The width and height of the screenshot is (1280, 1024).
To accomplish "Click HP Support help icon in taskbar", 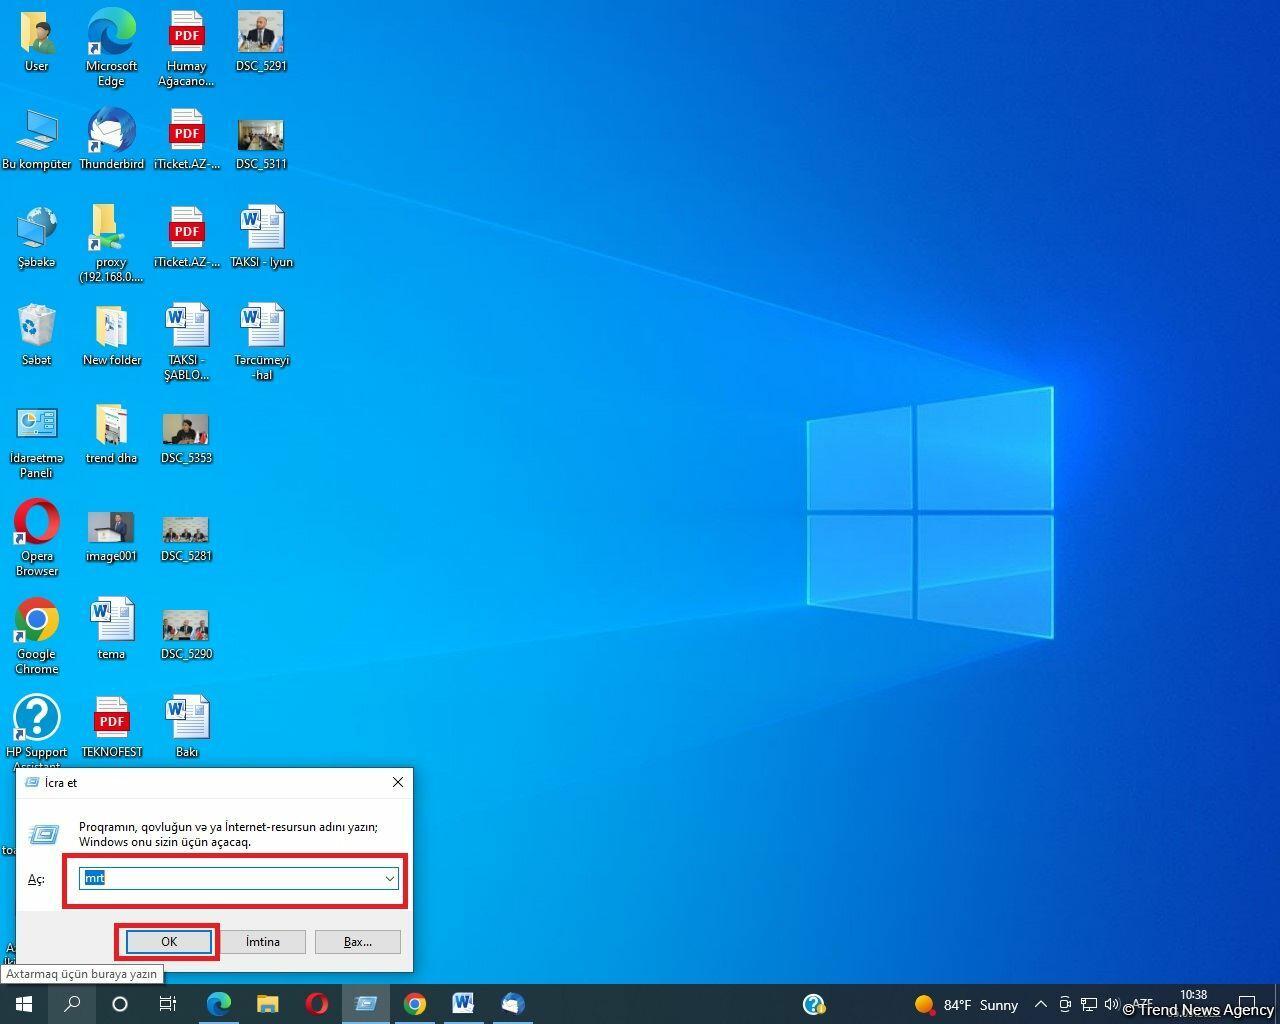I will tap(815, 1004).
